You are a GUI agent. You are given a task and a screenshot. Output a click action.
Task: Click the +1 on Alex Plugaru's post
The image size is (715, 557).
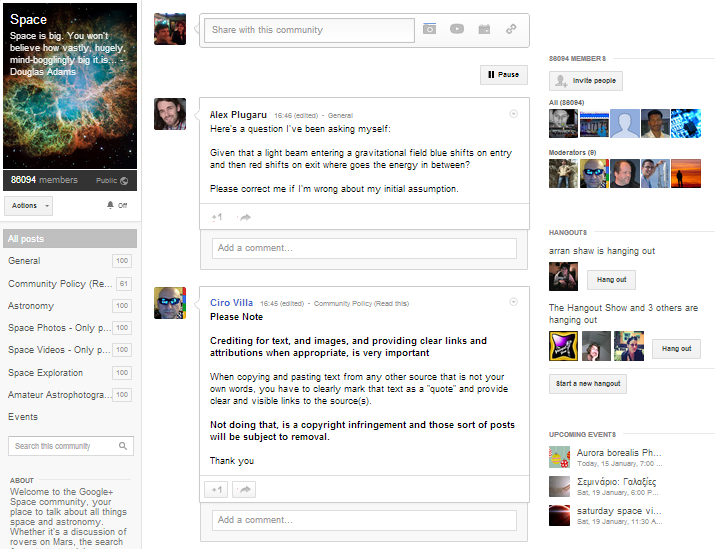point(217,217)
